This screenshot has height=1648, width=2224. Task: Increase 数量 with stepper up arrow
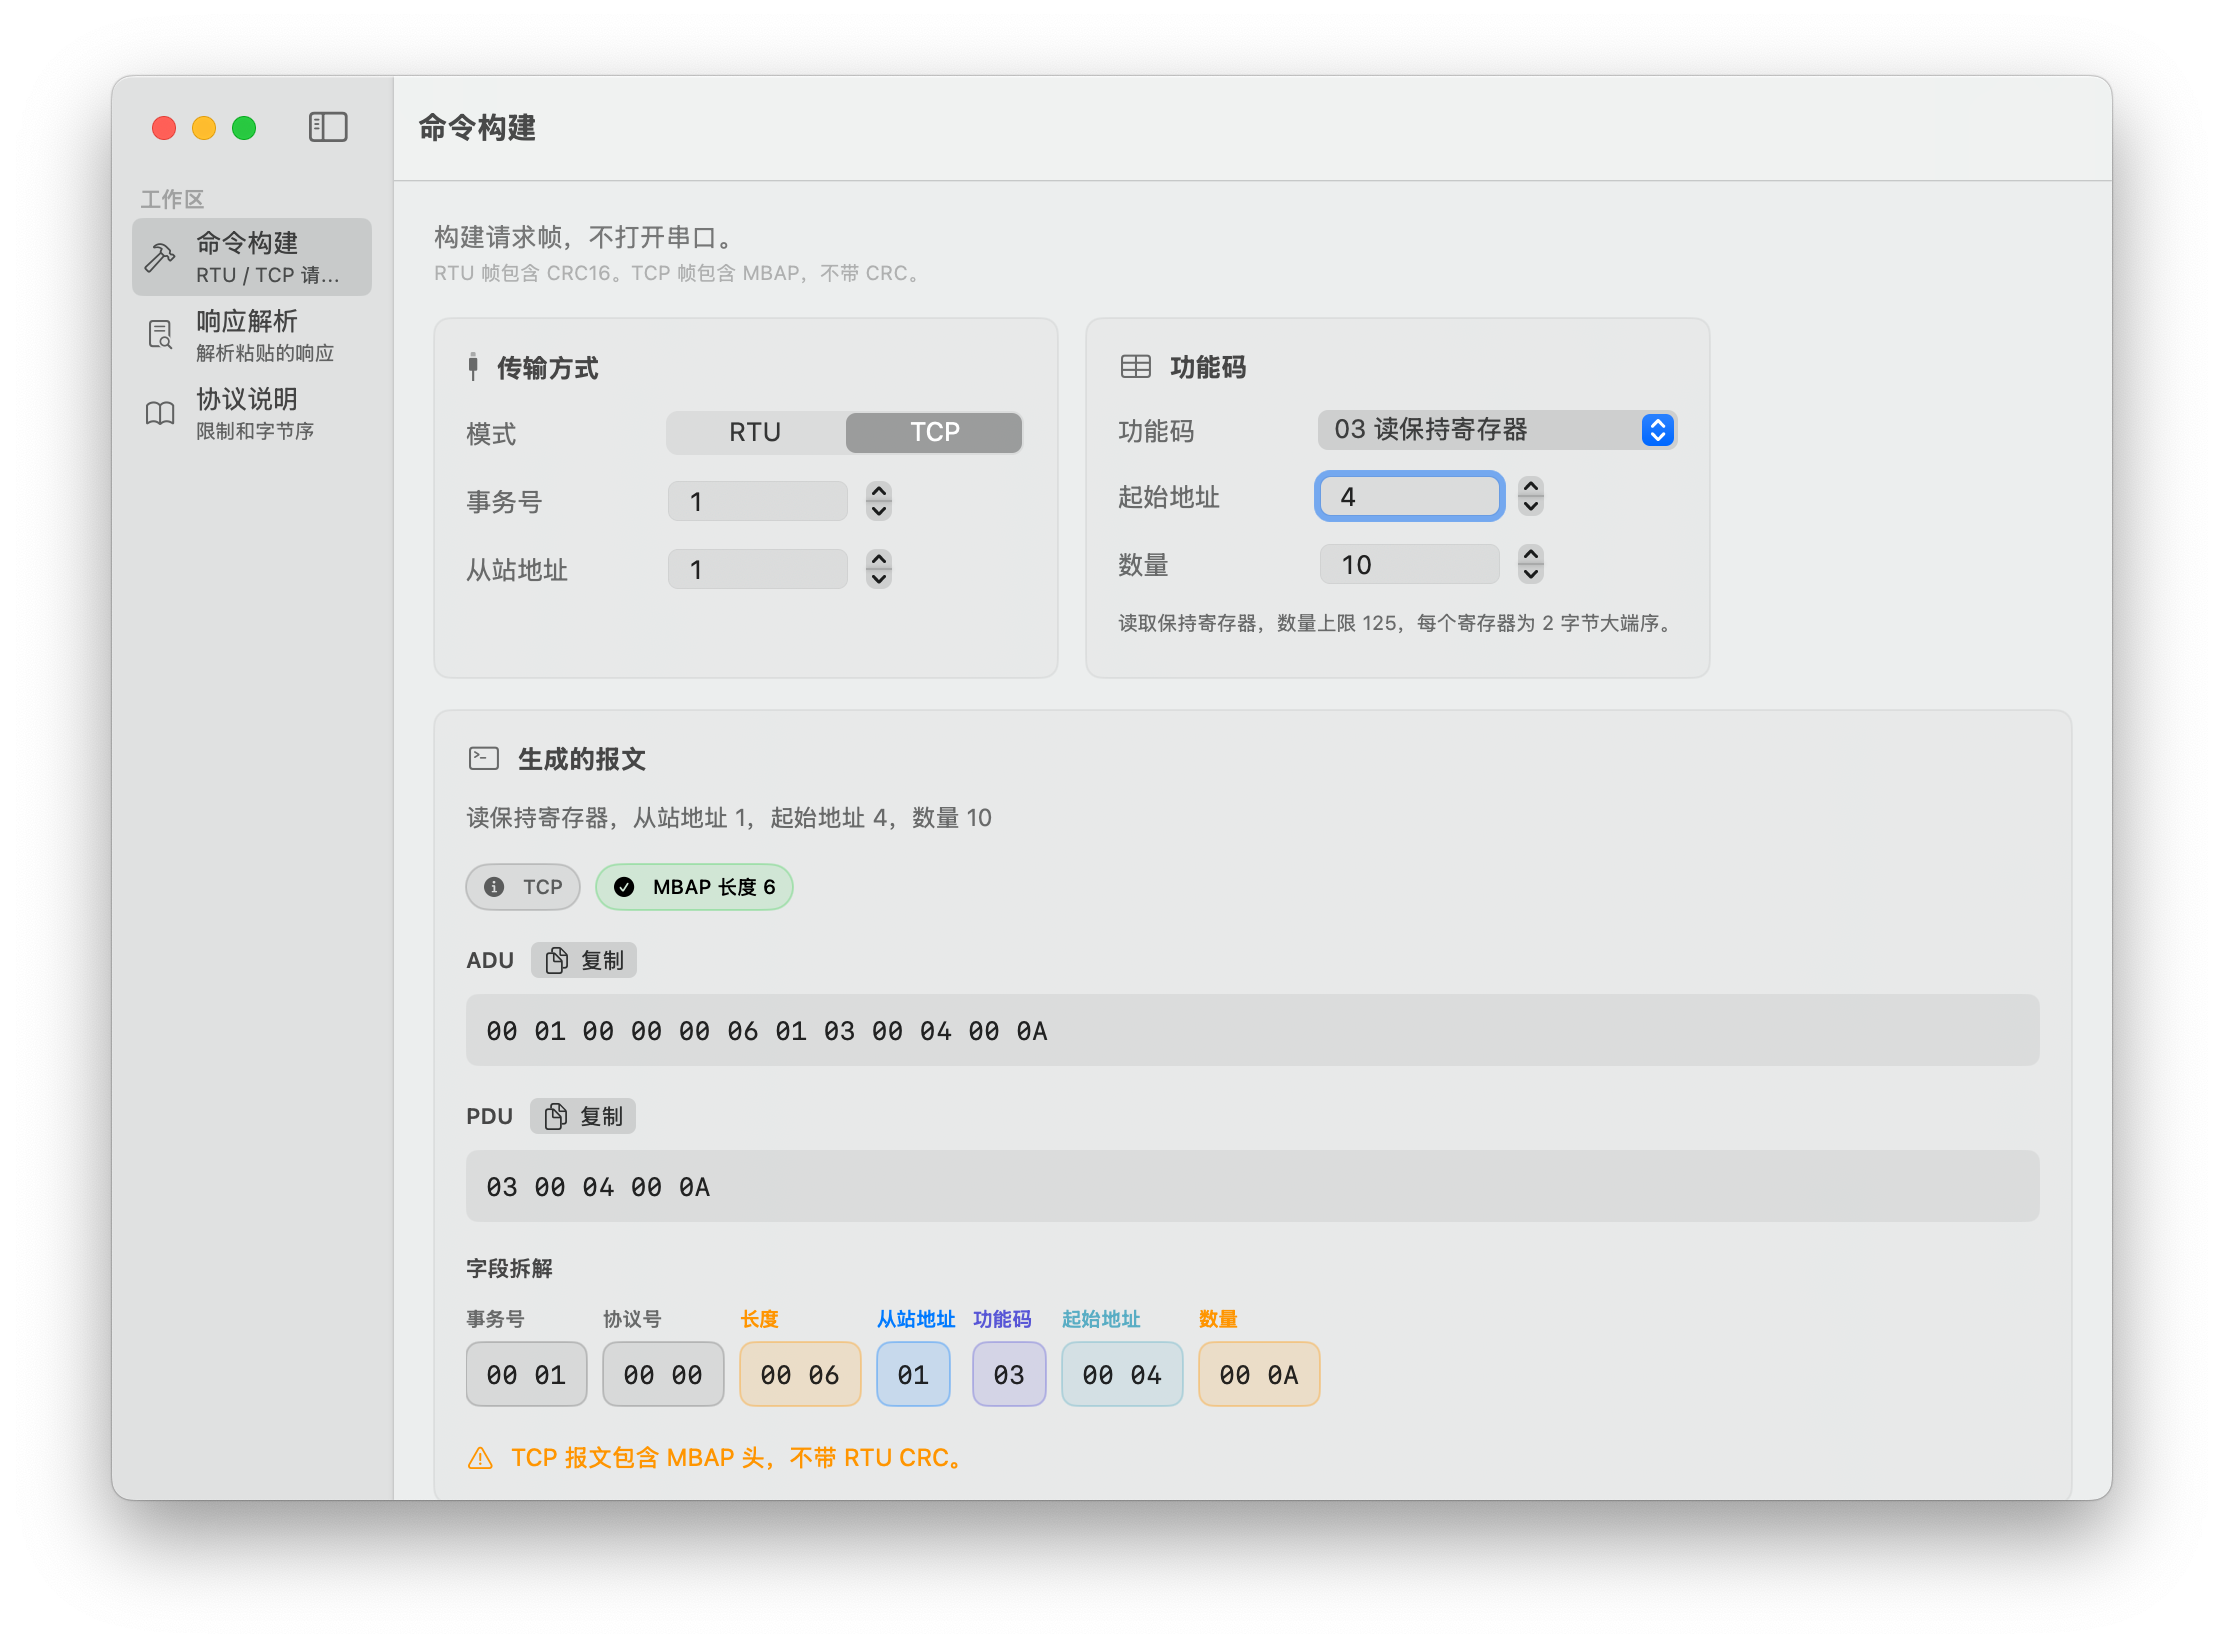click(x=1531, y=554)
